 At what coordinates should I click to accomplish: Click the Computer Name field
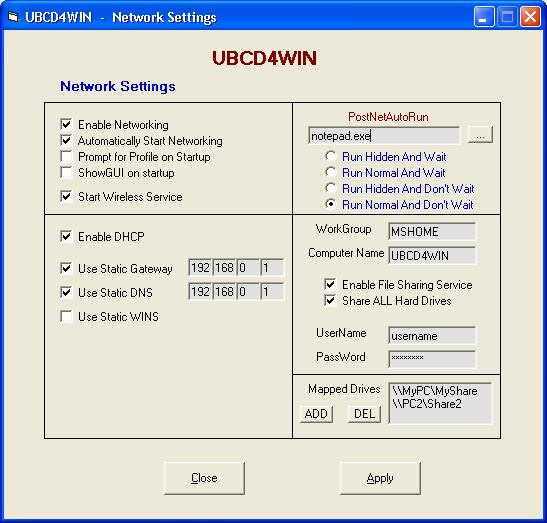(x=432, y=255)
